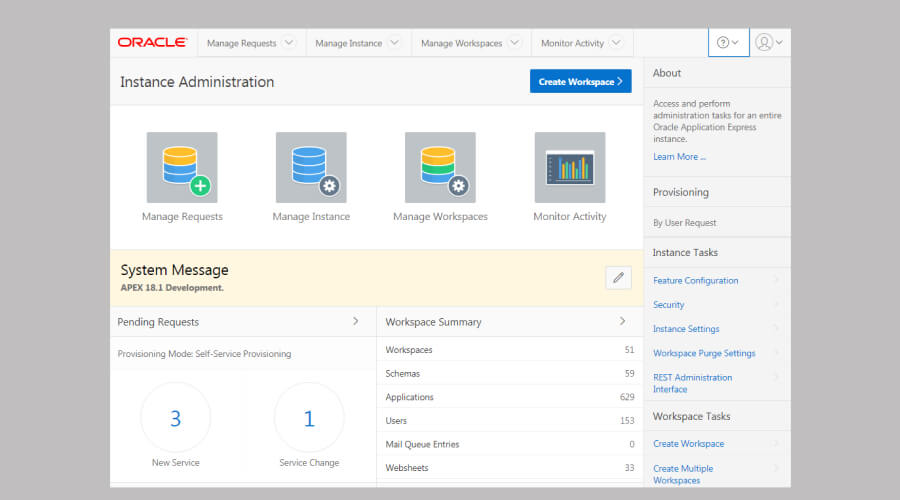Image resolution: width=900 pixels, height=500 pixels.
Task: Click By User Request provisioning text
Action: [x=684, y=223]
